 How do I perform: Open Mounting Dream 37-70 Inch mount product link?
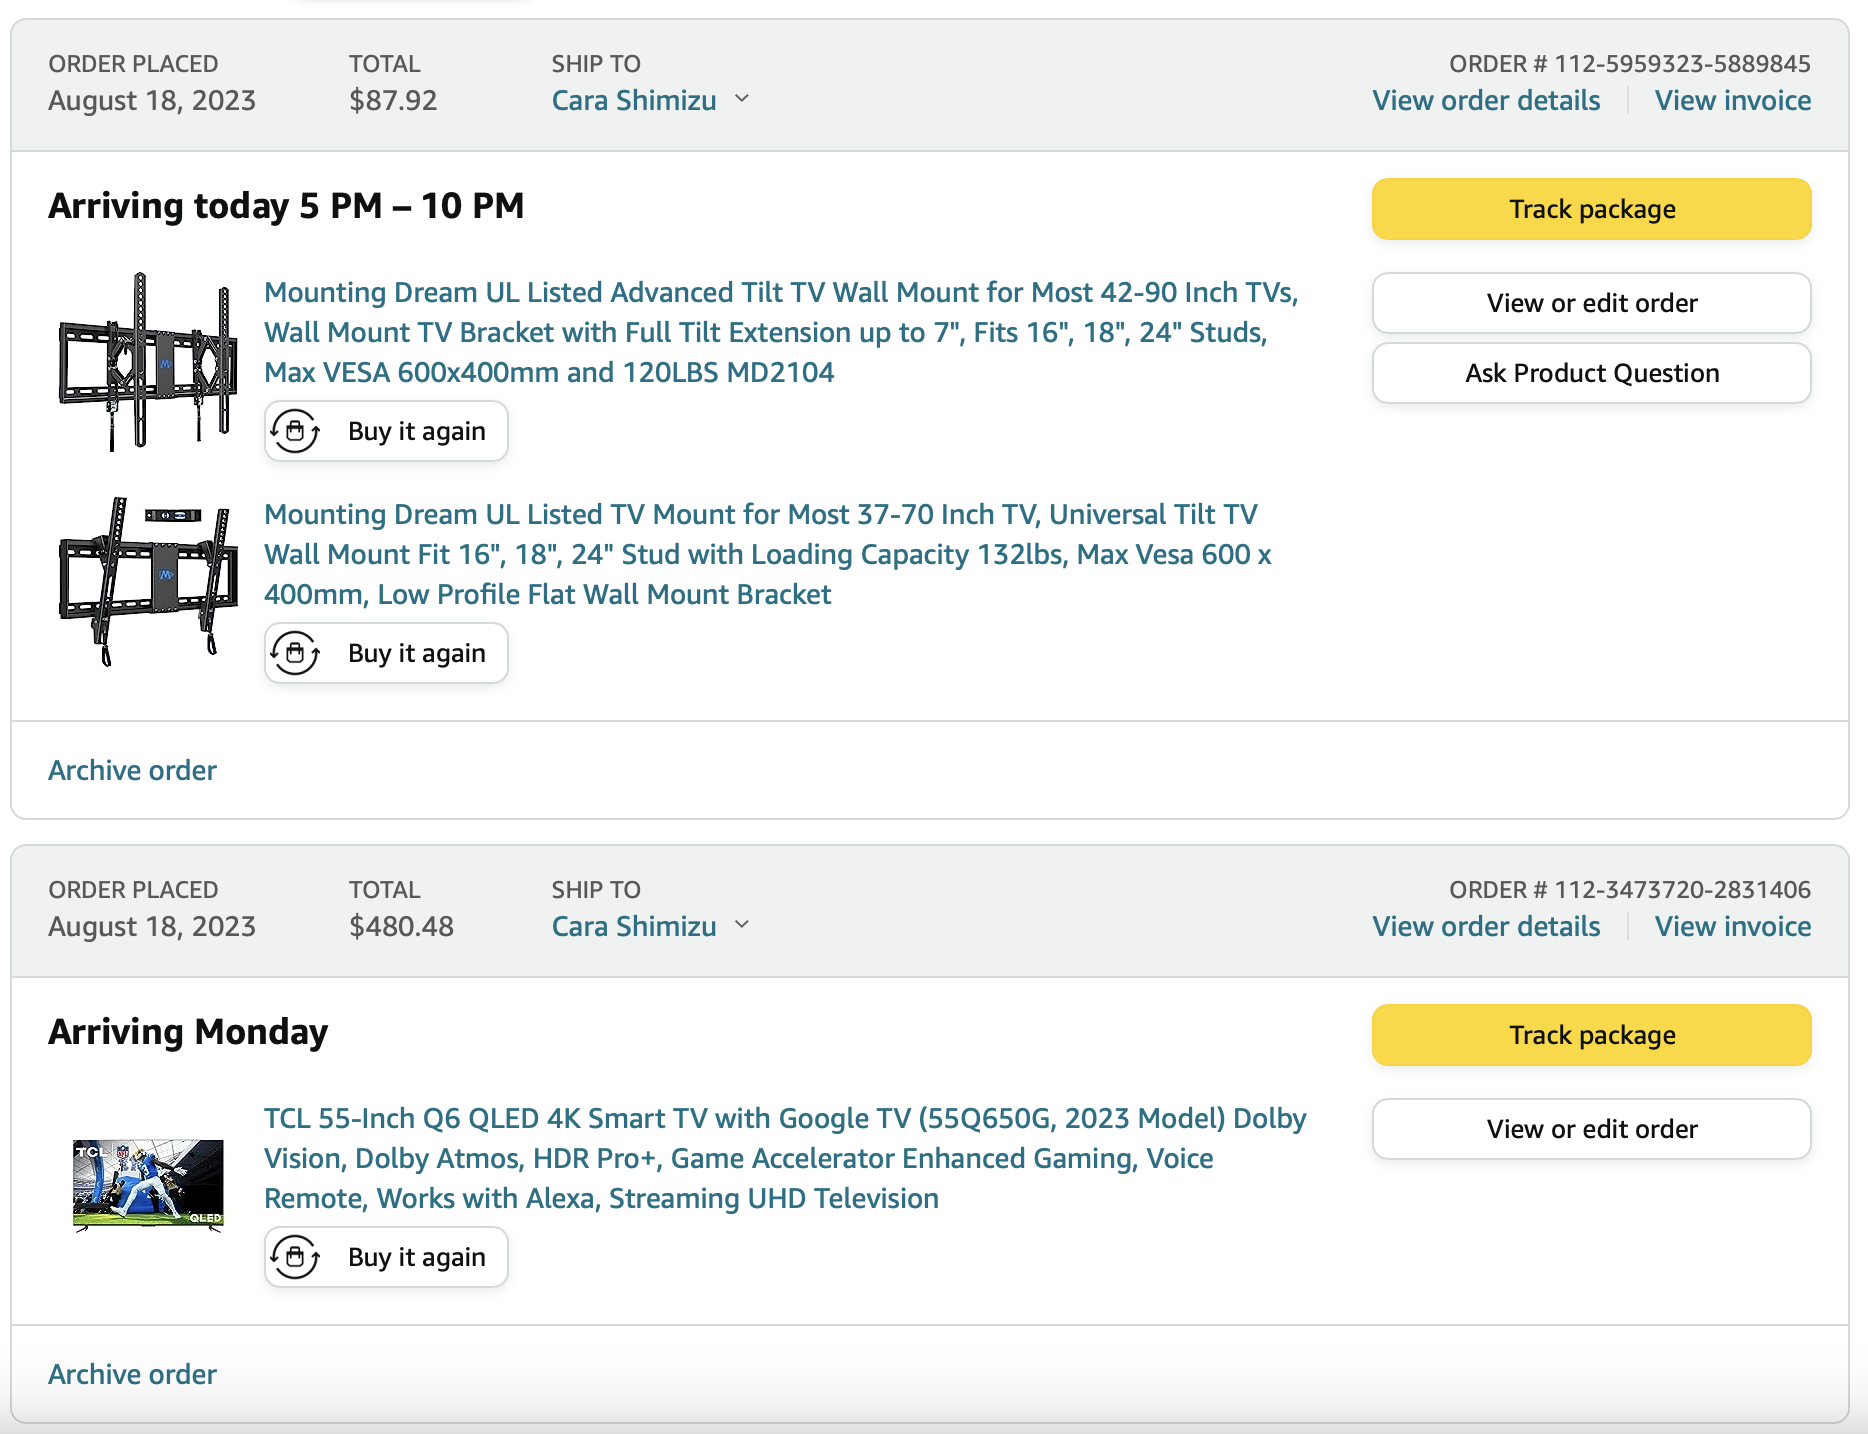click(x=768, y=554)
